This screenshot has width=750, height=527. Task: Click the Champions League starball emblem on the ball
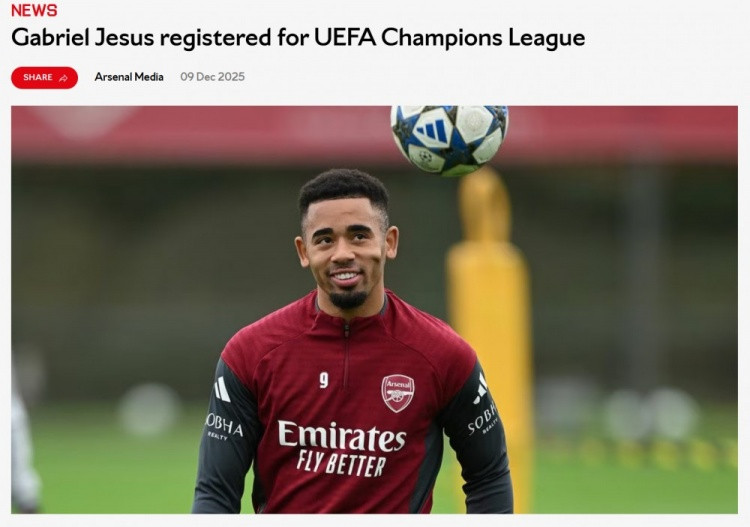click(x=425, y=157)
